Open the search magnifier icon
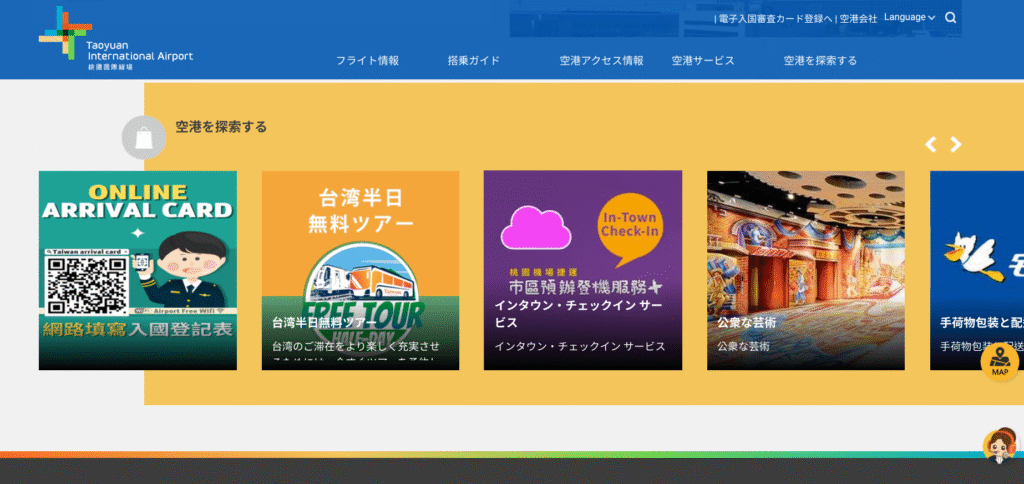Viewport: 1024px width, 484px height. (950, 18)
